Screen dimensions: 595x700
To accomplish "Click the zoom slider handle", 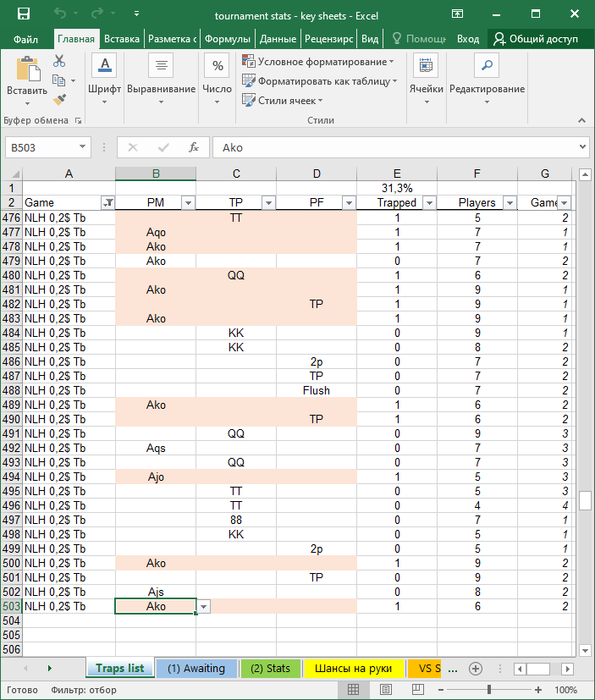I will pyautogui.click(x=489, y=690).
